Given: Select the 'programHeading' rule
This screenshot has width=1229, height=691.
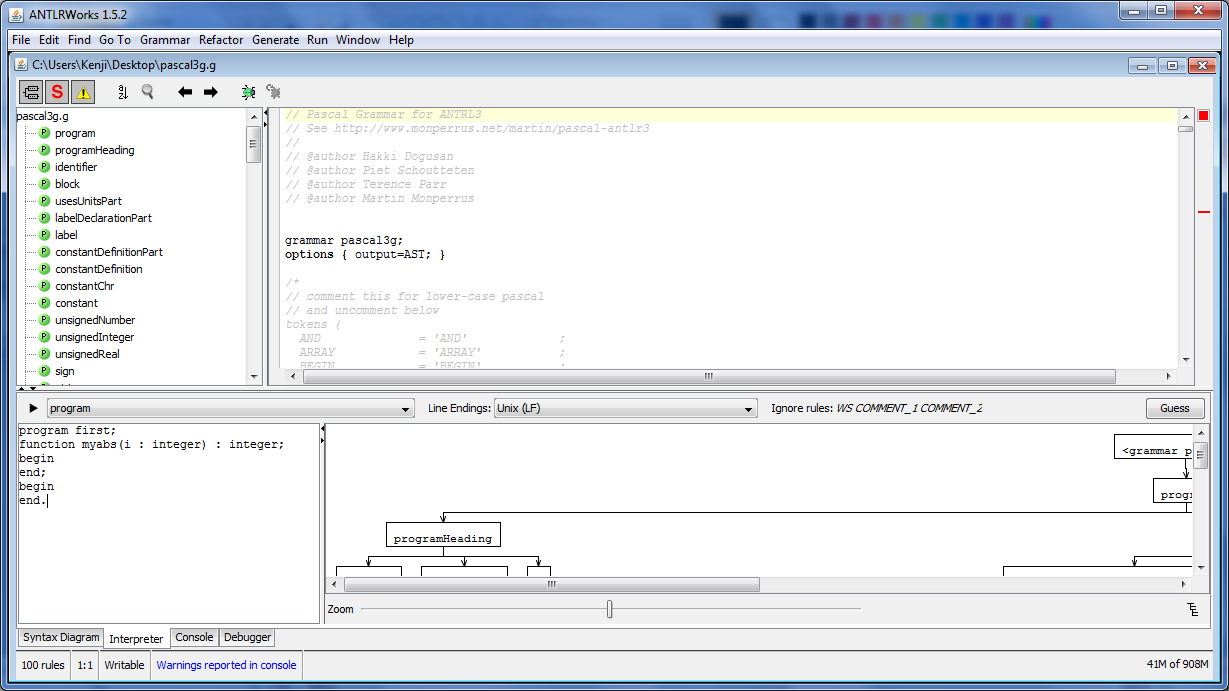Looking at the screenshot, I should coord(94,150).
